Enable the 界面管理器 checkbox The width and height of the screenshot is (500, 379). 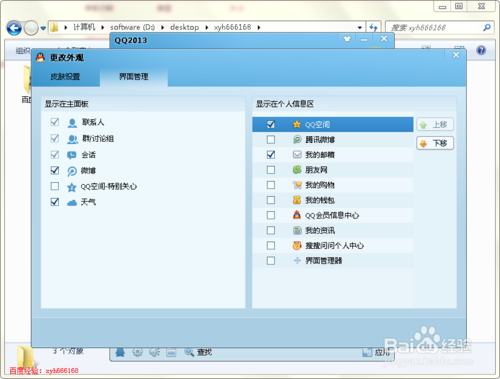click(271, 261)
